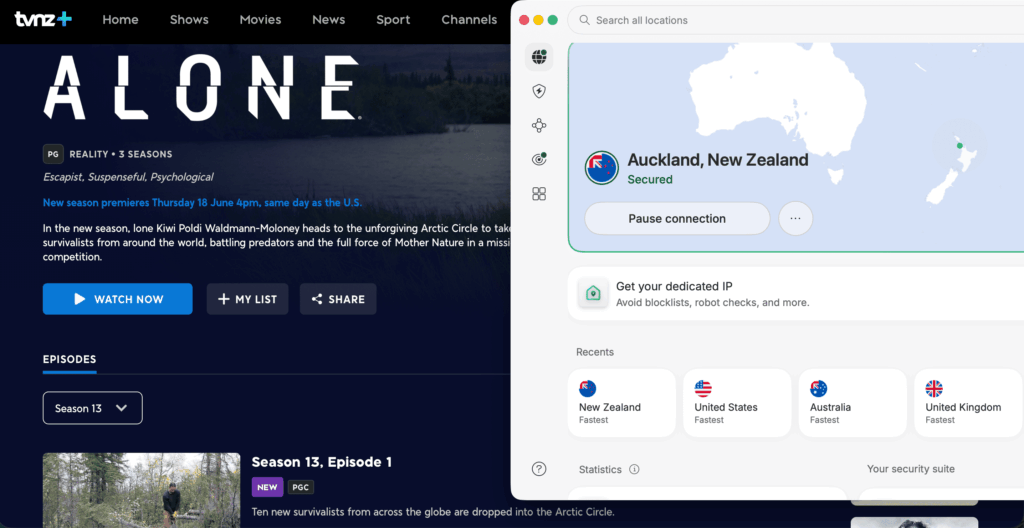Connect to New Zealand recent location
Viewport: 1024px width, 528px height.
click(621, 403)
